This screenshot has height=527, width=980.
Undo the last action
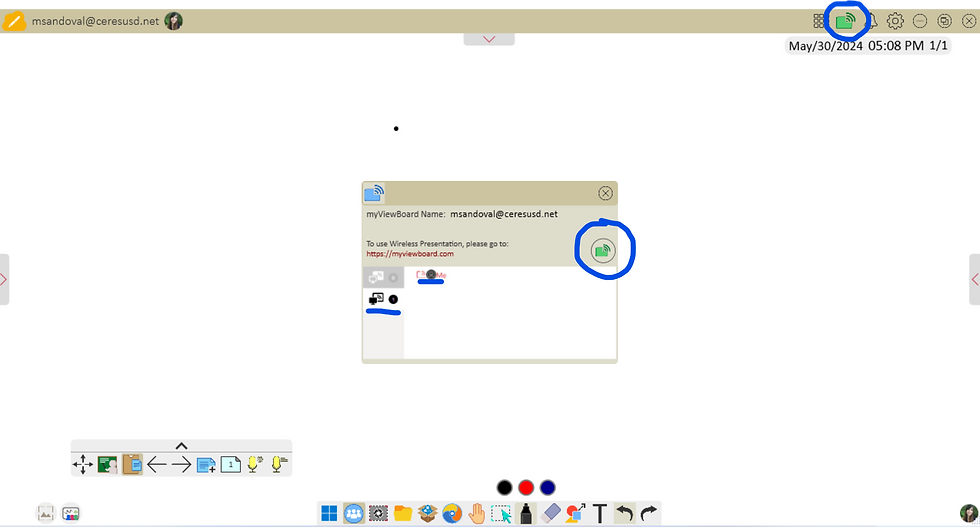click(x=624, y=513)
